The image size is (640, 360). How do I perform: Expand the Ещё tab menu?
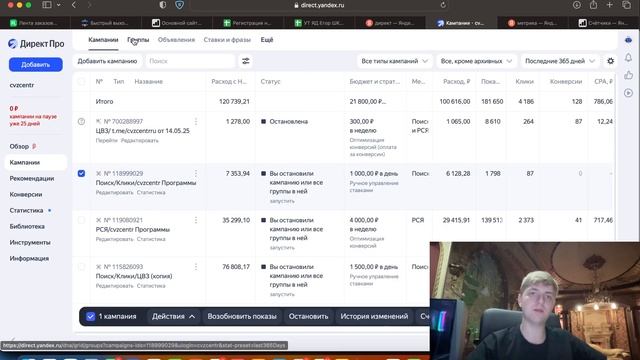(x=267, y=40)
